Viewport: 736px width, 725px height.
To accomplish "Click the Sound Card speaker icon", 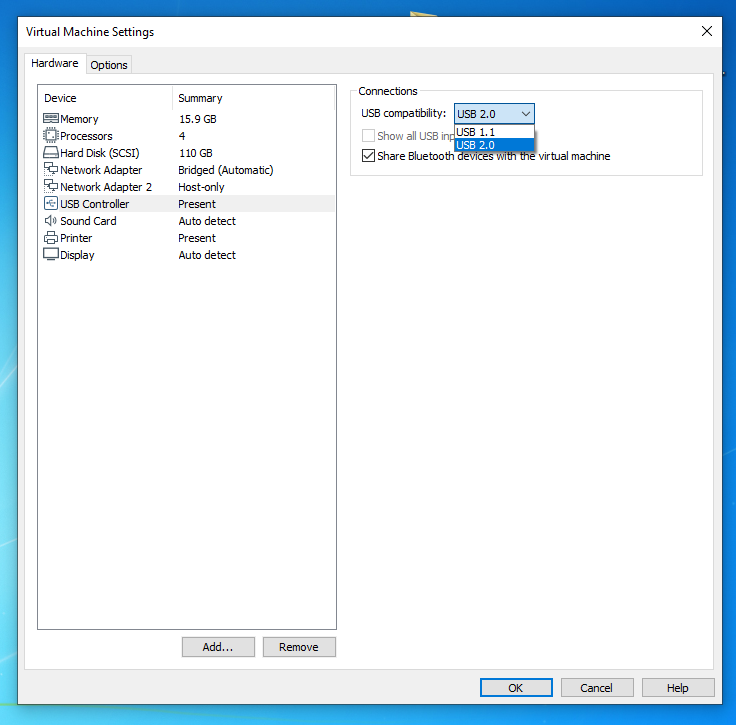I will (x=51, y=221).
